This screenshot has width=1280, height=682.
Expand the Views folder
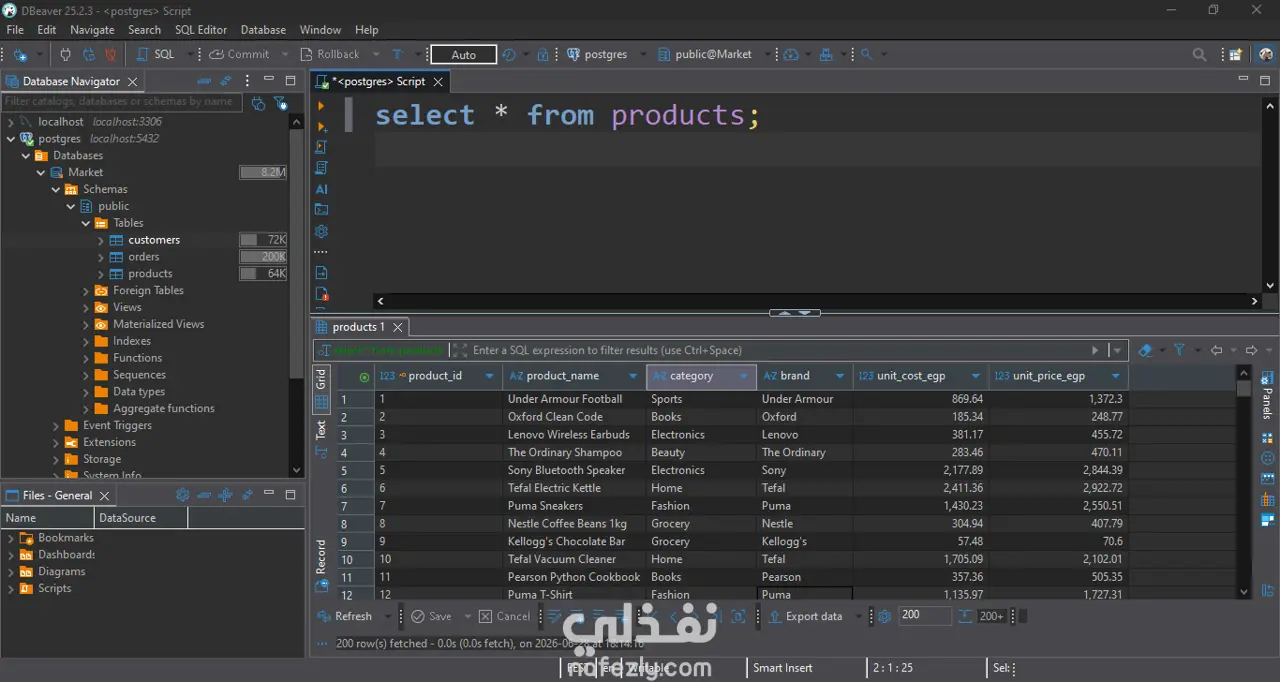86,307
